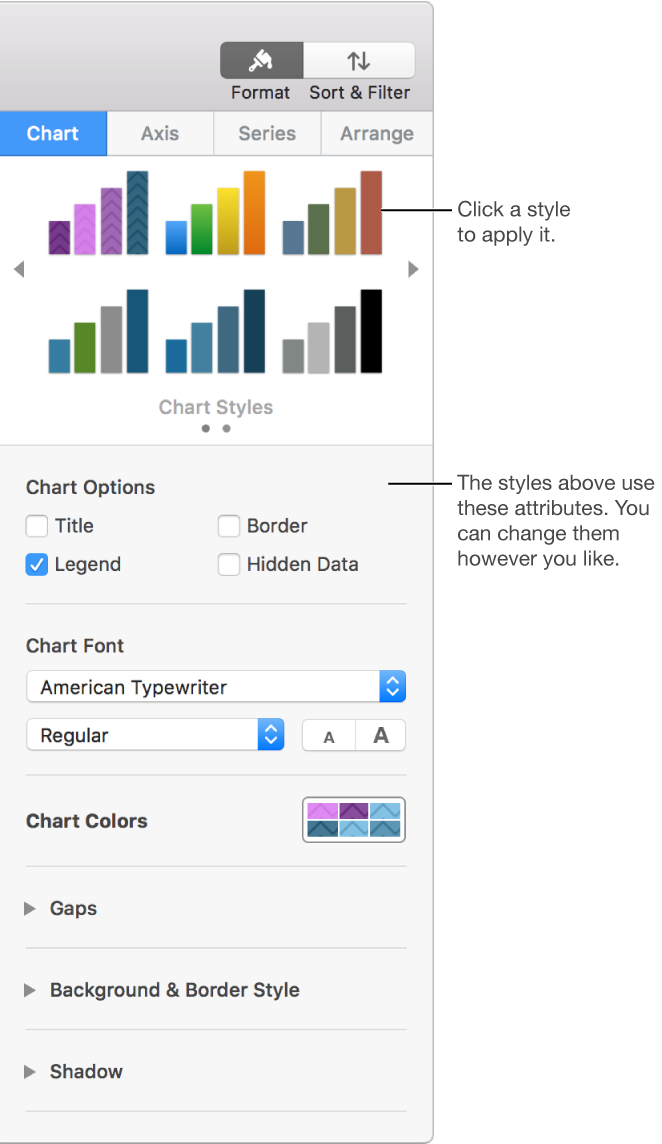Enable the Border checkbox
The width and height of the screenshot is (662, 1144).
[x=229, y=526]
